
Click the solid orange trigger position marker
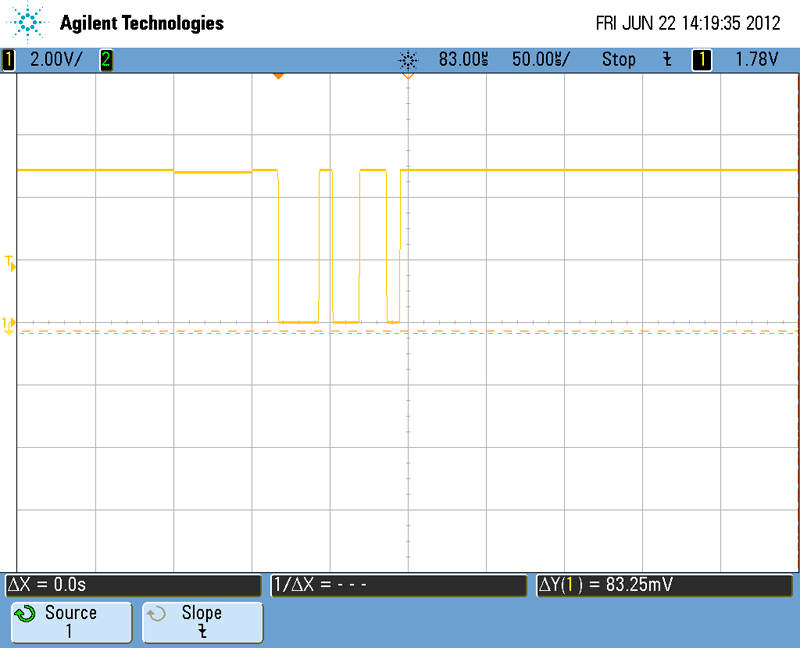point(278,77)
